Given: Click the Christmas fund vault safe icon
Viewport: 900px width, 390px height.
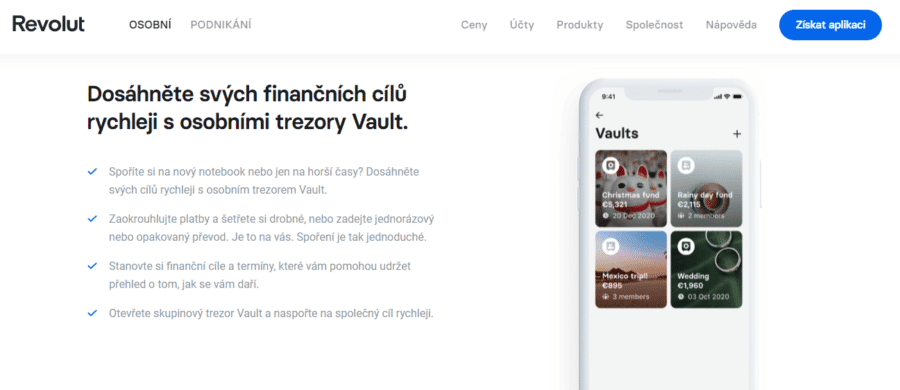Looking at the screenshot, I should click(610, 166).
